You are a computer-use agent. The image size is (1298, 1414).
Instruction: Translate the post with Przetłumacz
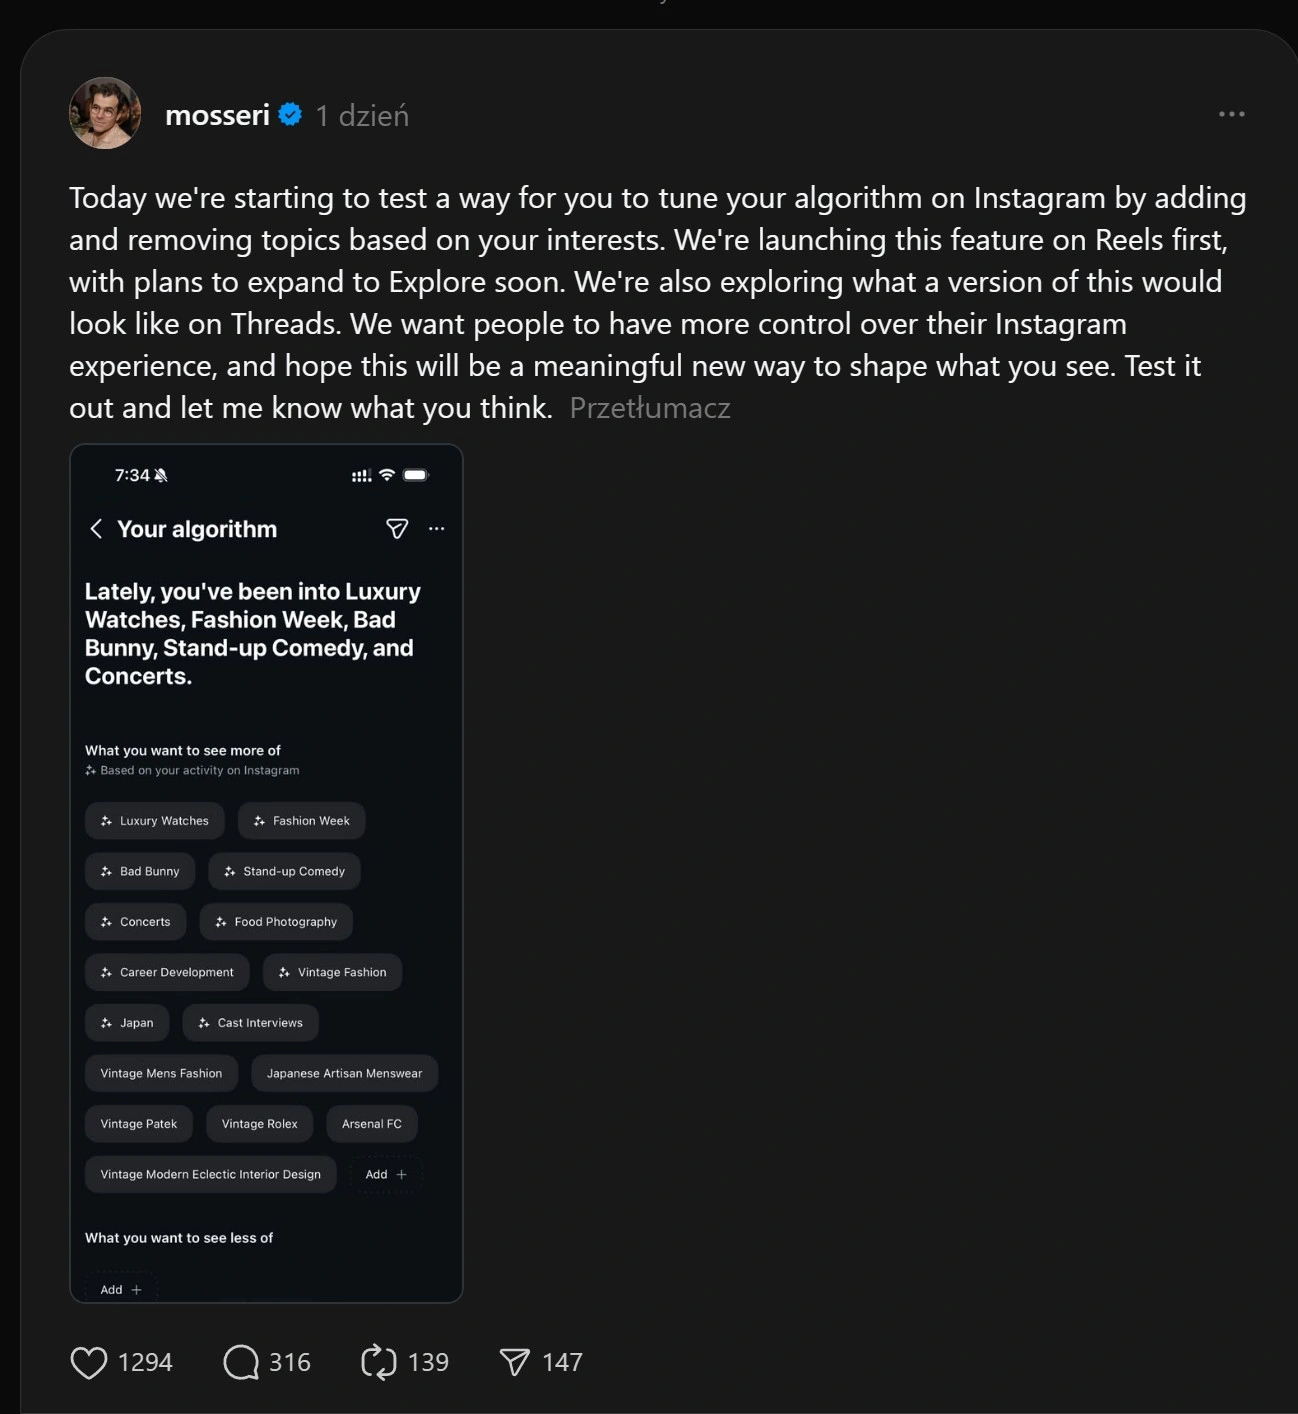(650, 408)
